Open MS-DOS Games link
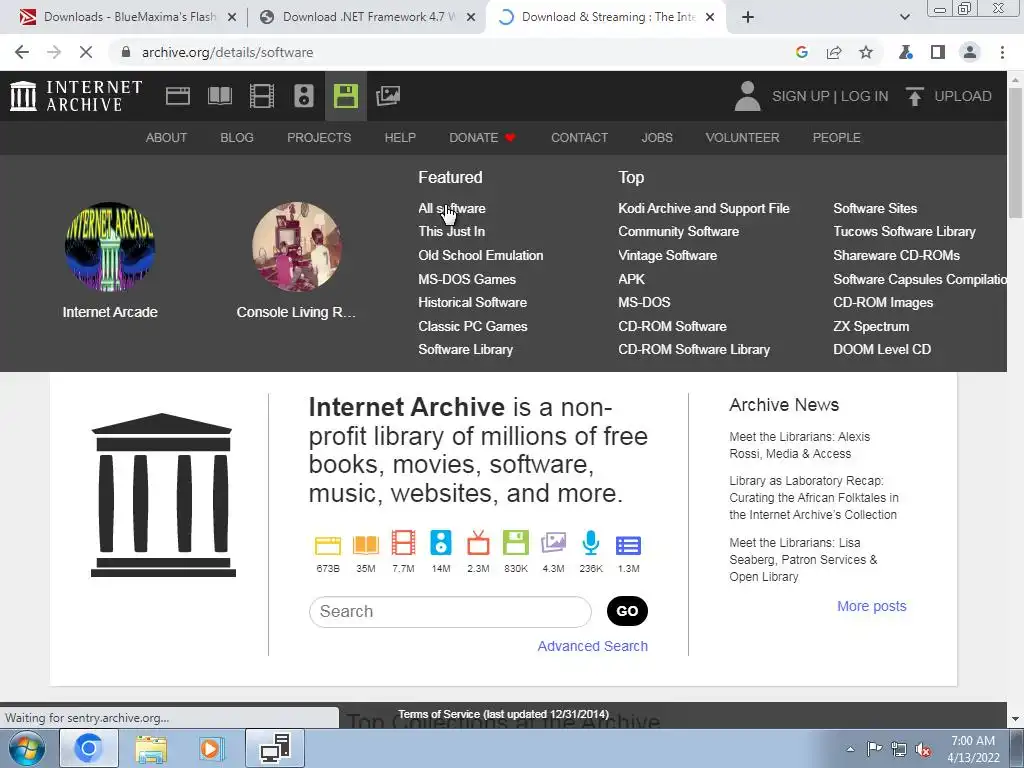Viewport: 1024px width, 768px height. [x=467, y=279]
